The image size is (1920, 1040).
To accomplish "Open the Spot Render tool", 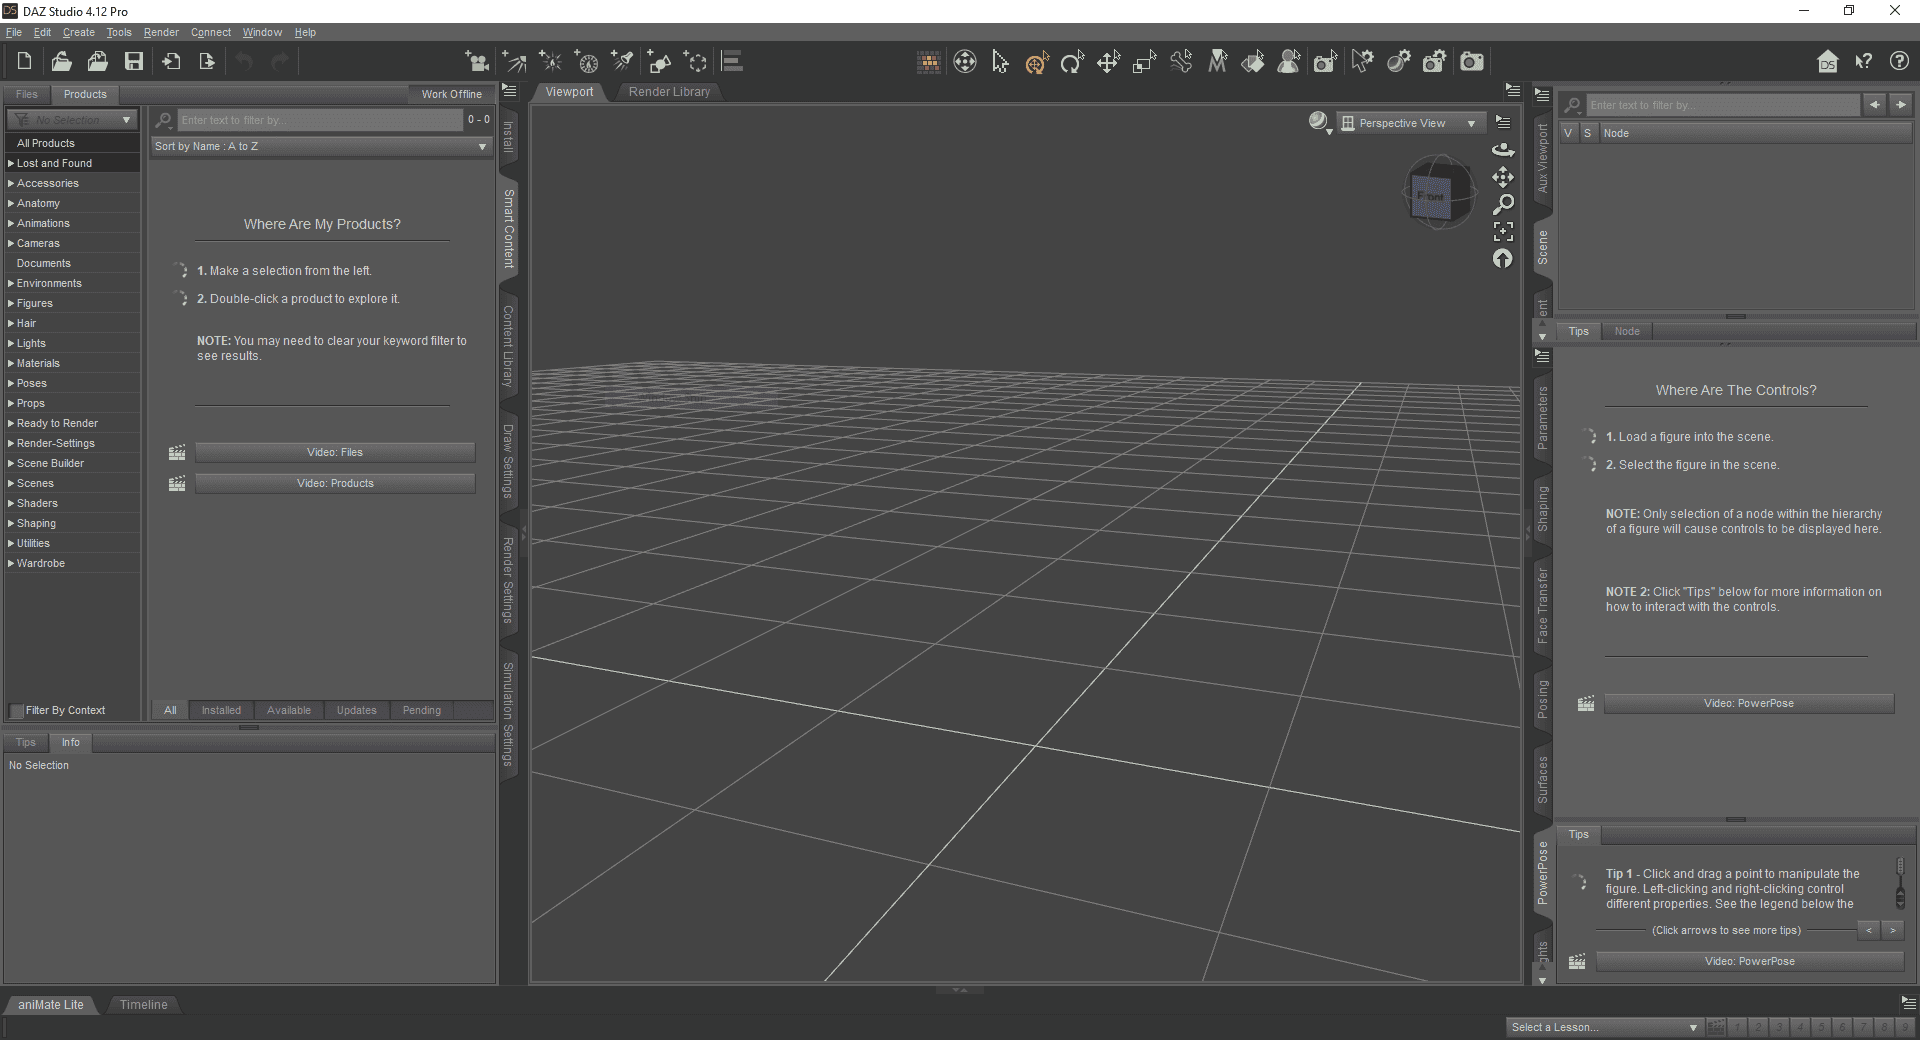I will [1325, 61].
